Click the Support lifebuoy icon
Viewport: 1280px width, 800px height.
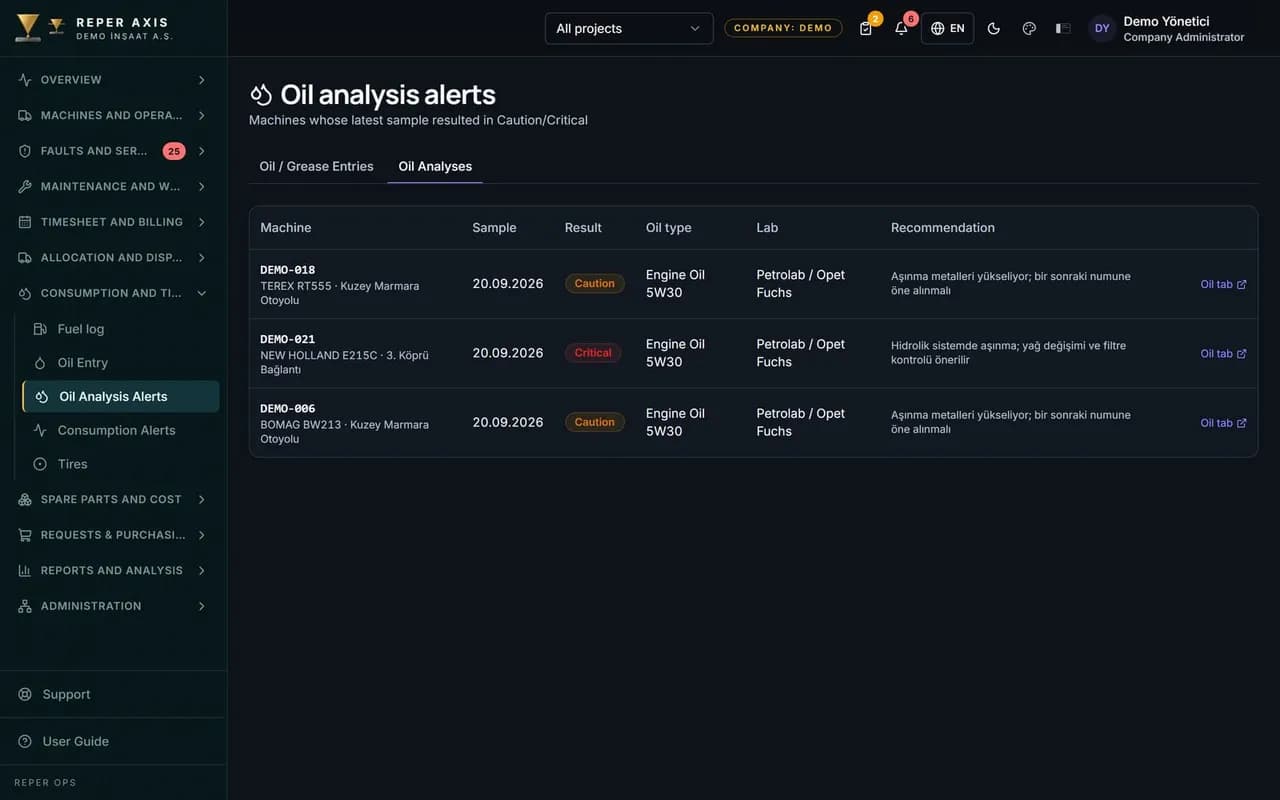coord(25,694)
